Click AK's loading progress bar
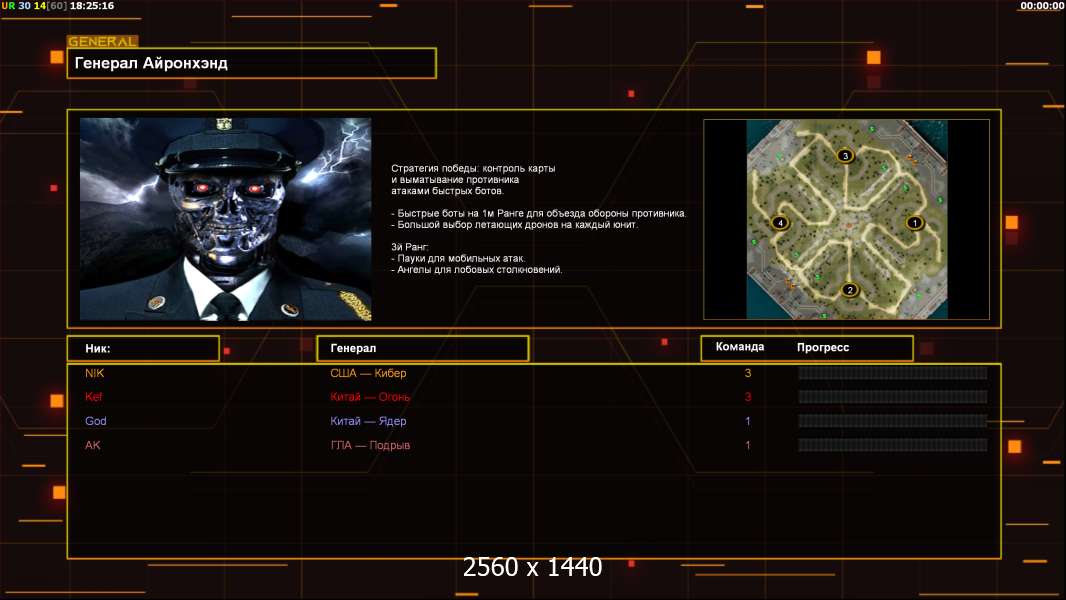 click(893, 445)
